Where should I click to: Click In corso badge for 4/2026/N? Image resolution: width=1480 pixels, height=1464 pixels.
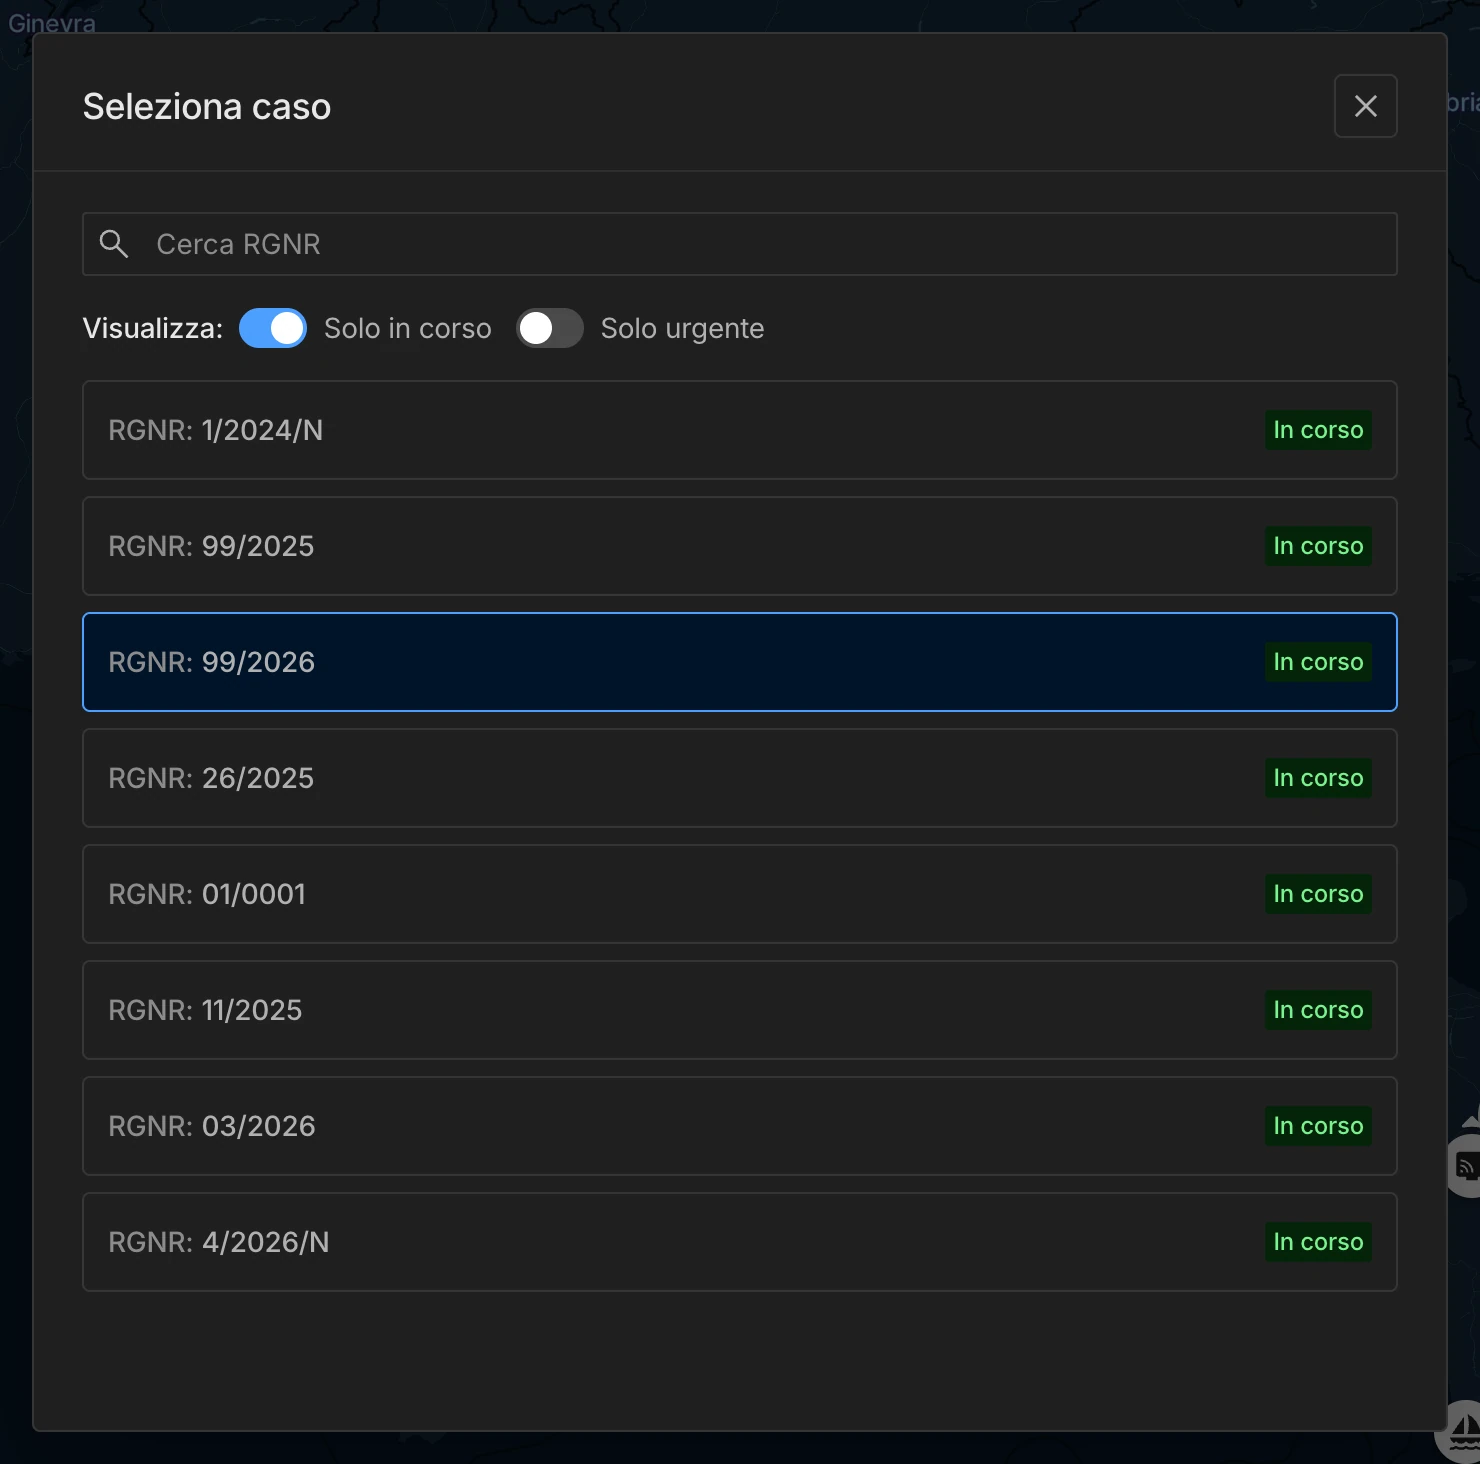[1318, 1242]
